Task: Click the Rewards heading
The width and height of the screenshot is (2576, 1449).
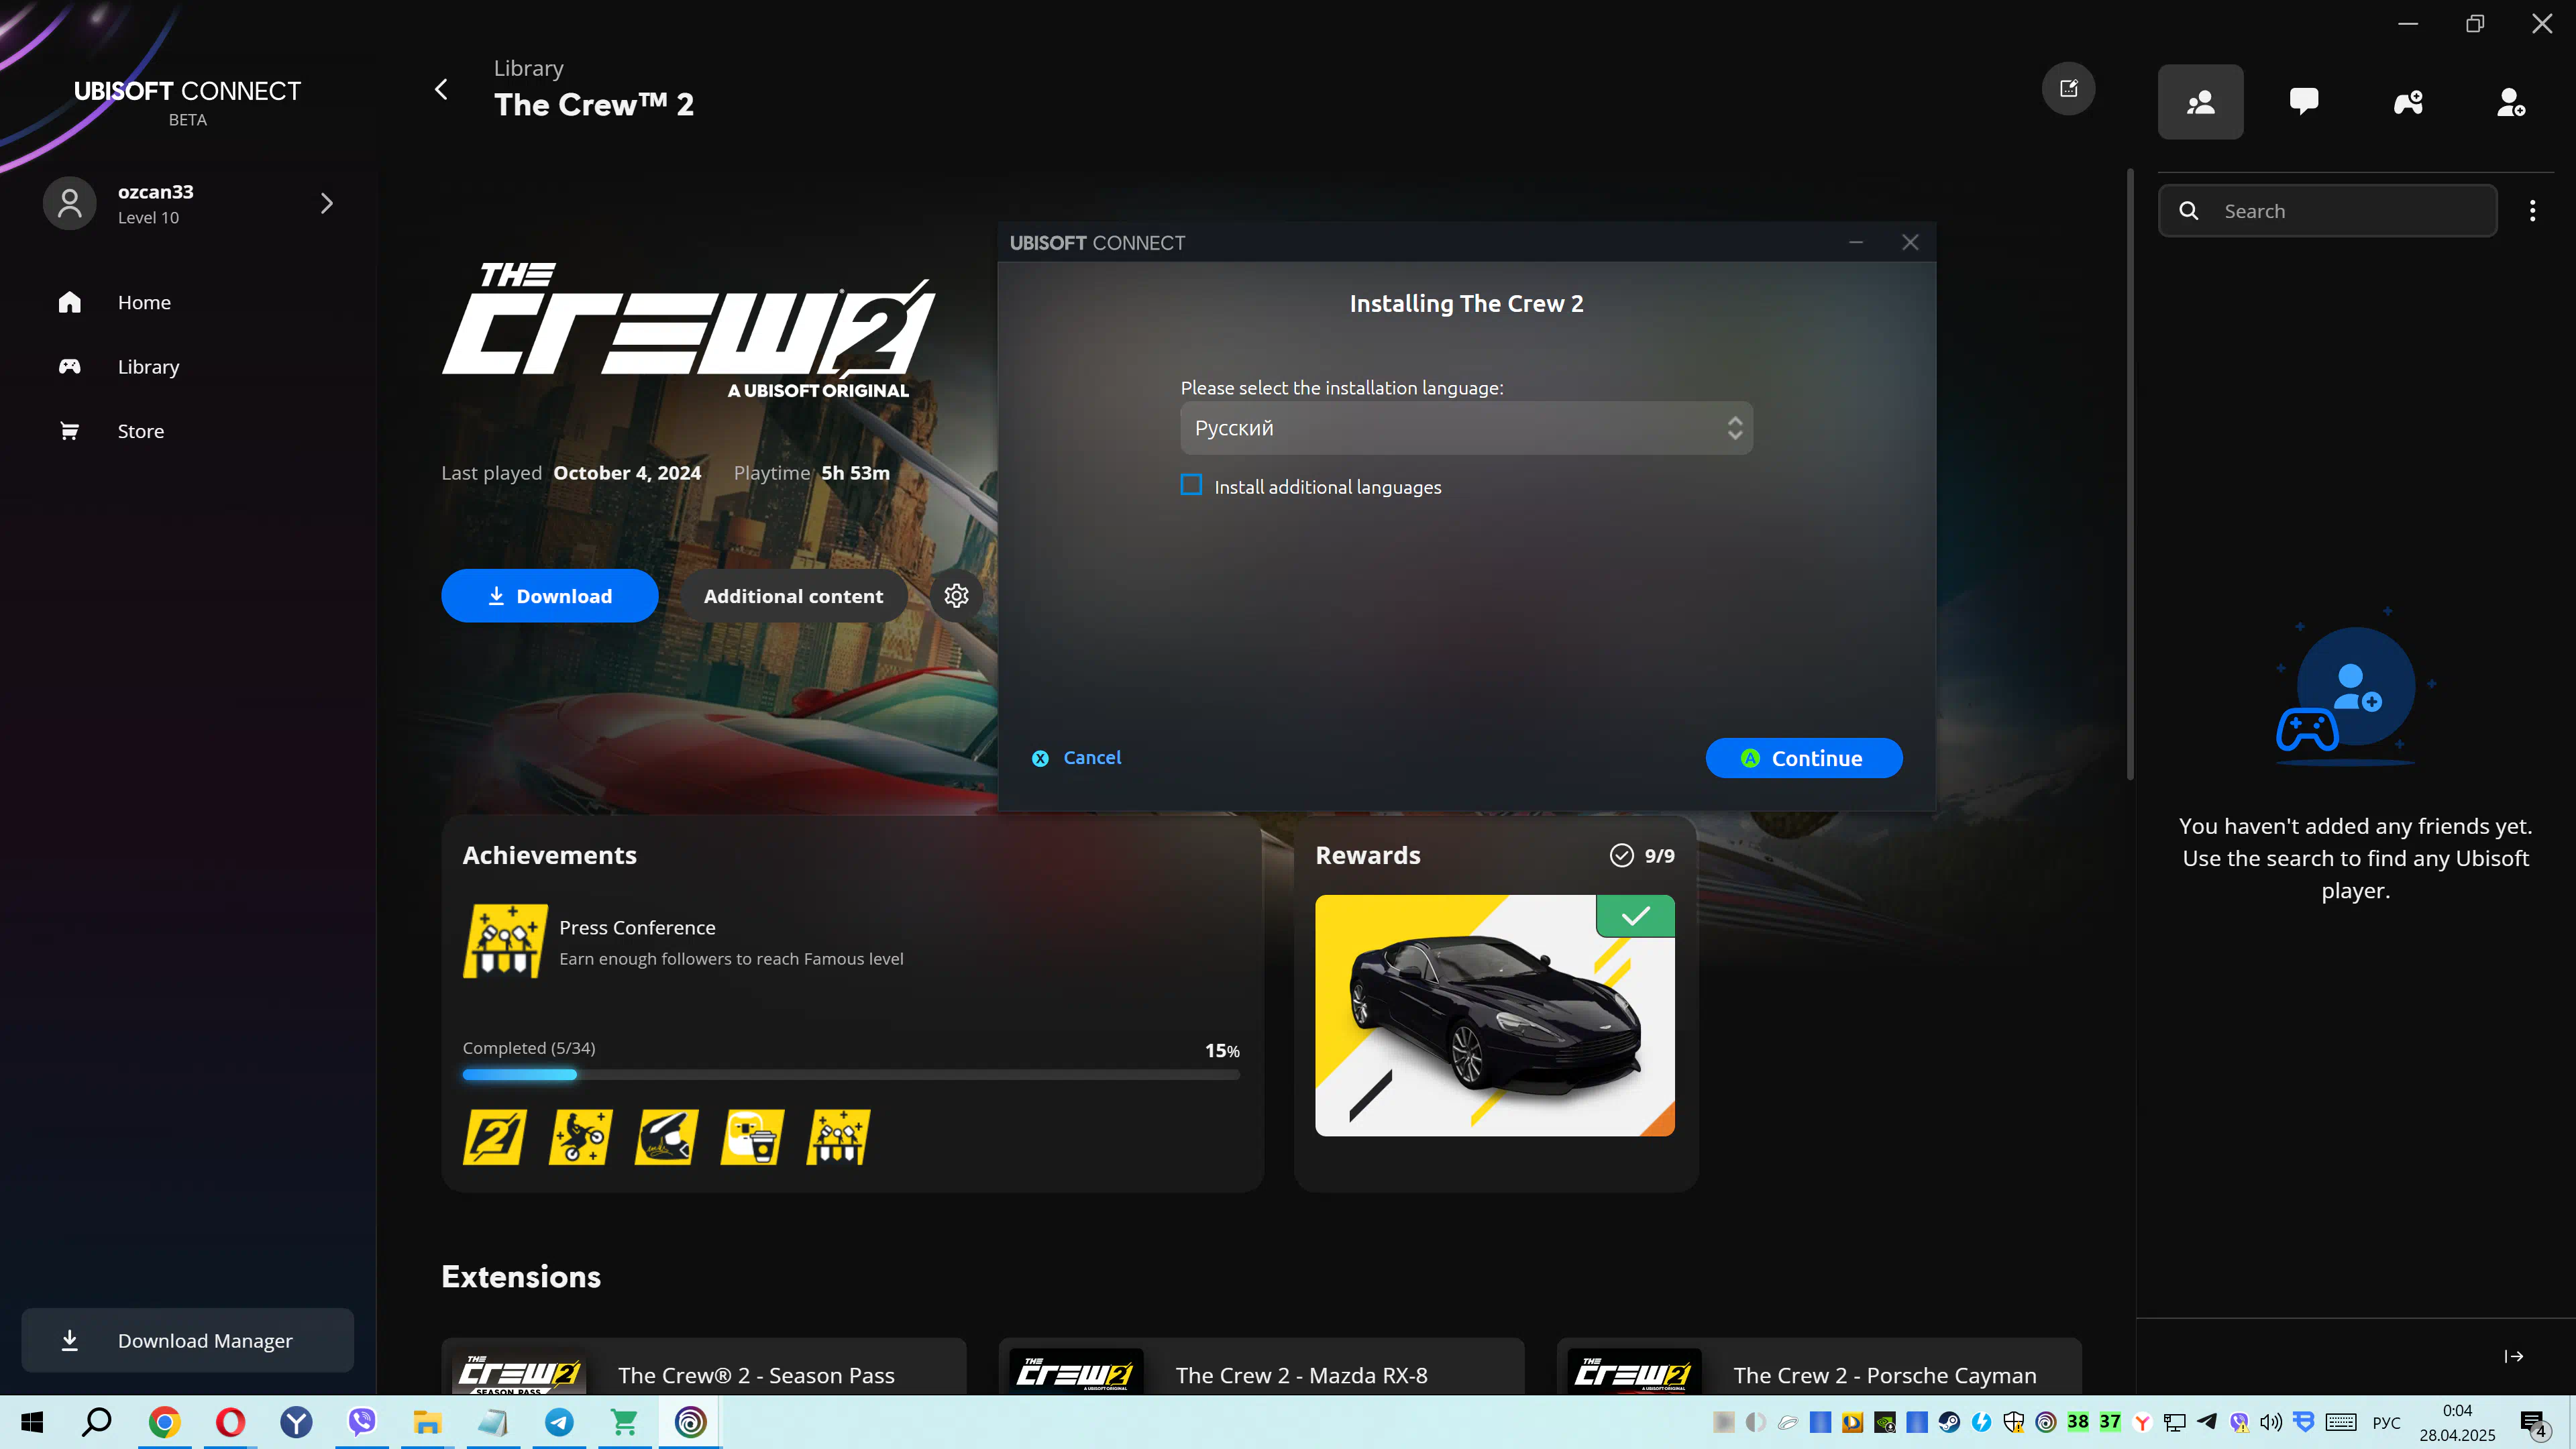Action: click(1367, 855)
